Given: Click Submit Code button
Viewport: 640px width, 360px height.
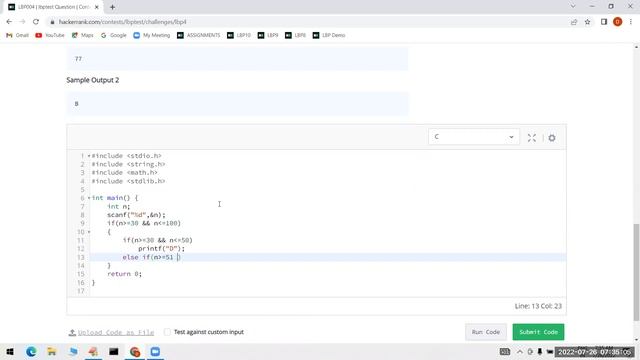Looking at the screenshot, I should [x=538, y=332].
